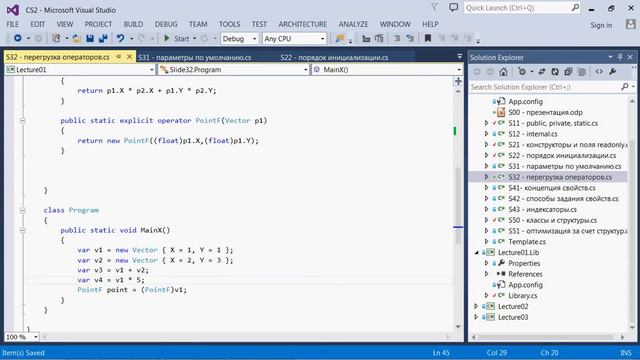Screen dimensions: 640x360
Task: Expand the Lecture03 project node
Action: pyautogui.click(x=476, y=317)
